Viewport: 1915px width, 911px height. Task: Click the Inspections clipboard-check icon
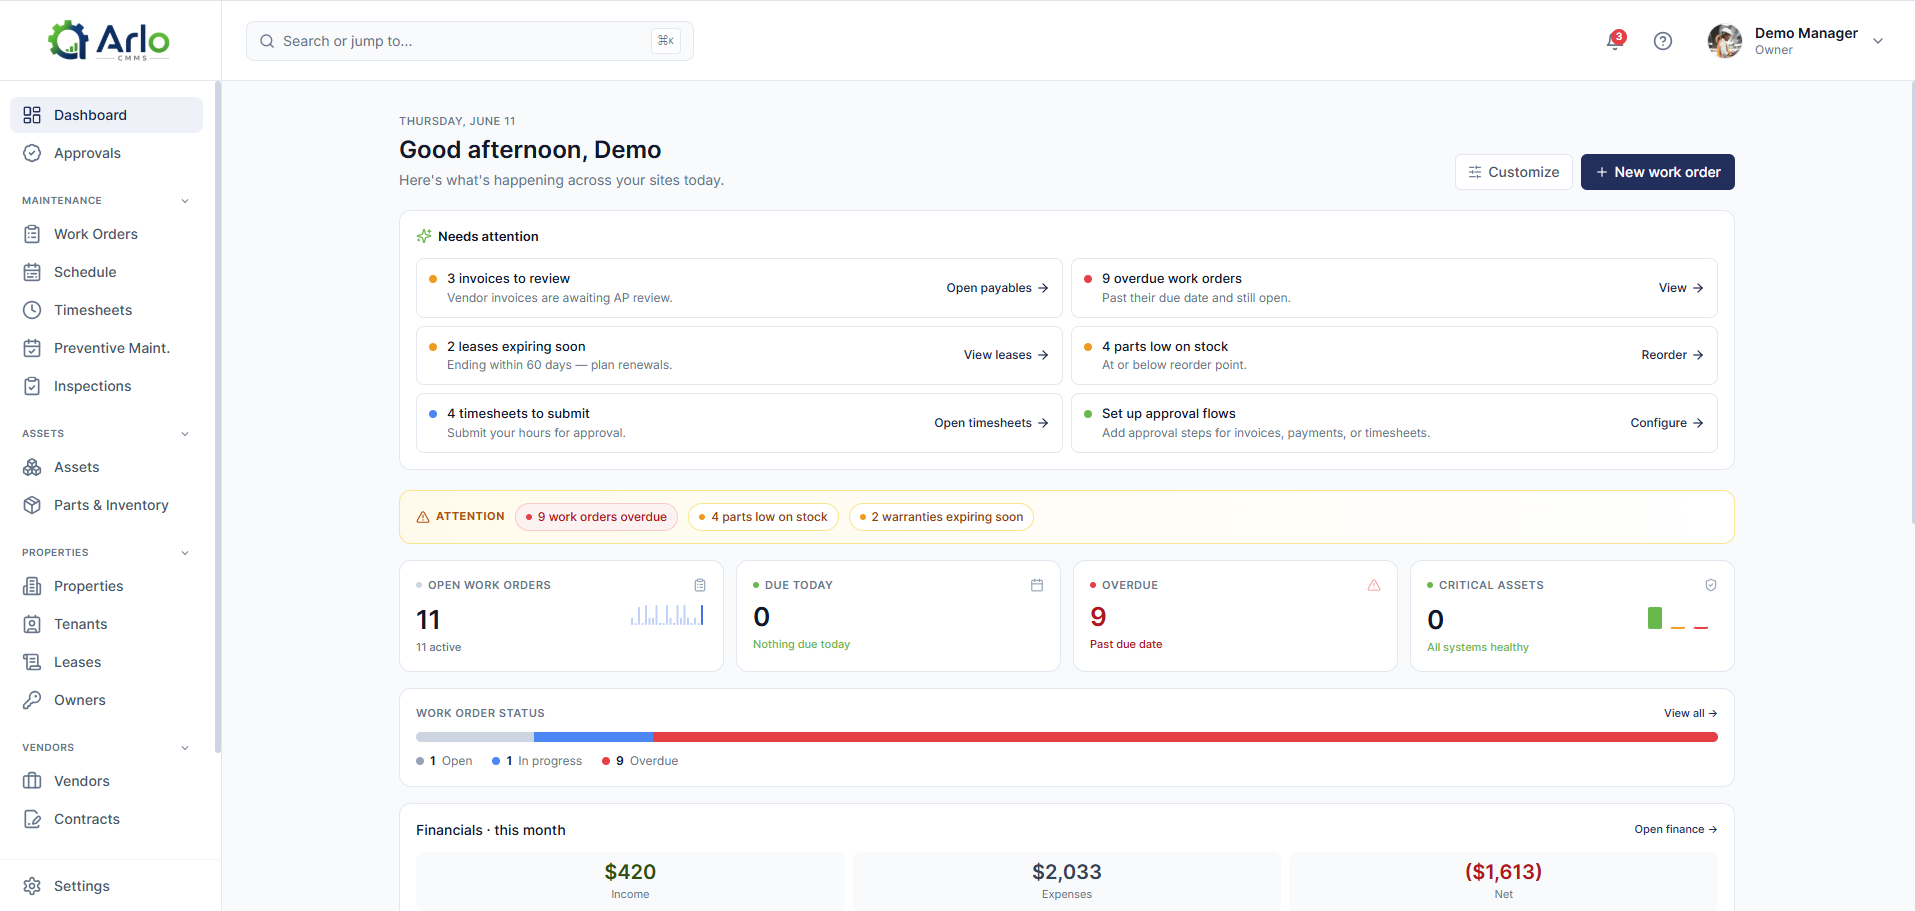(x=32, y=386)
